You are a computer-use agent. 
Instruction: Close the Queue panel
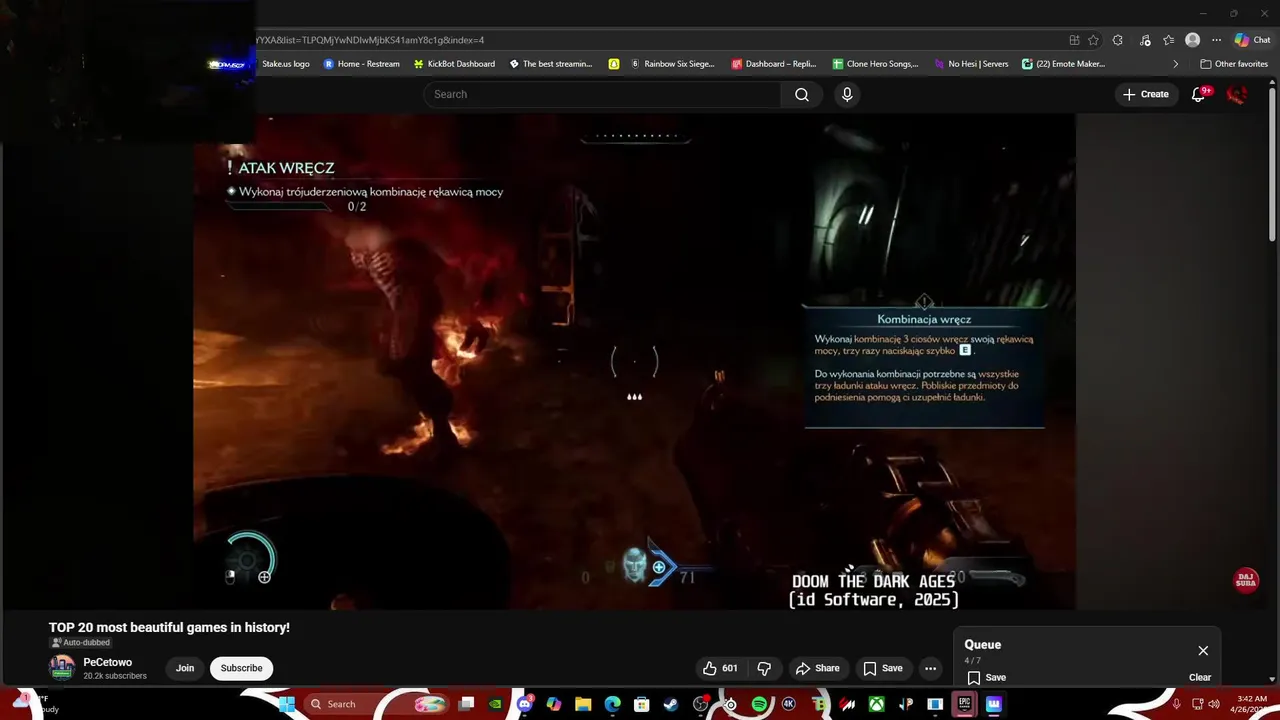coord(1203,651)
